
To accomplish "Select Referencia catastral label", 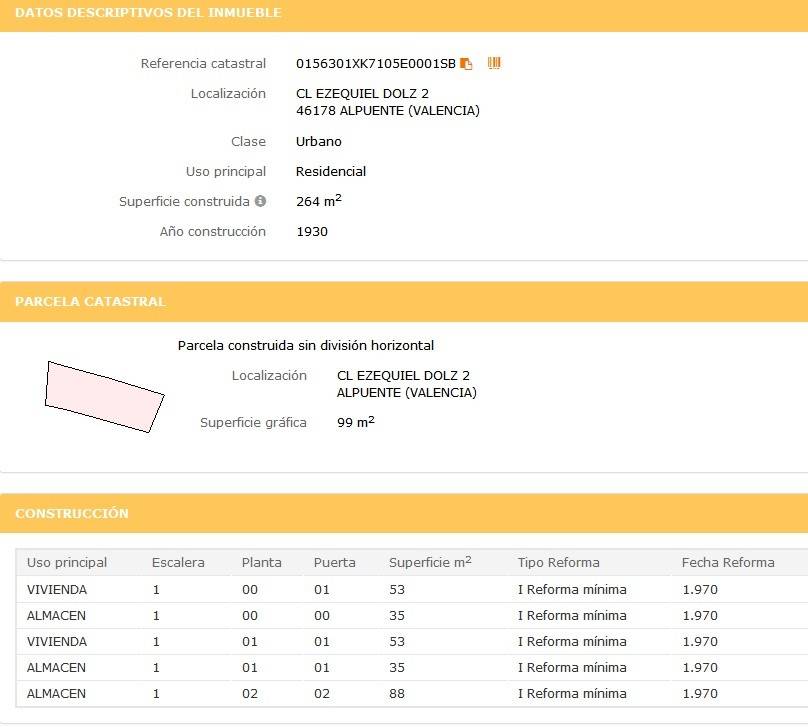I will pos(203,63).
